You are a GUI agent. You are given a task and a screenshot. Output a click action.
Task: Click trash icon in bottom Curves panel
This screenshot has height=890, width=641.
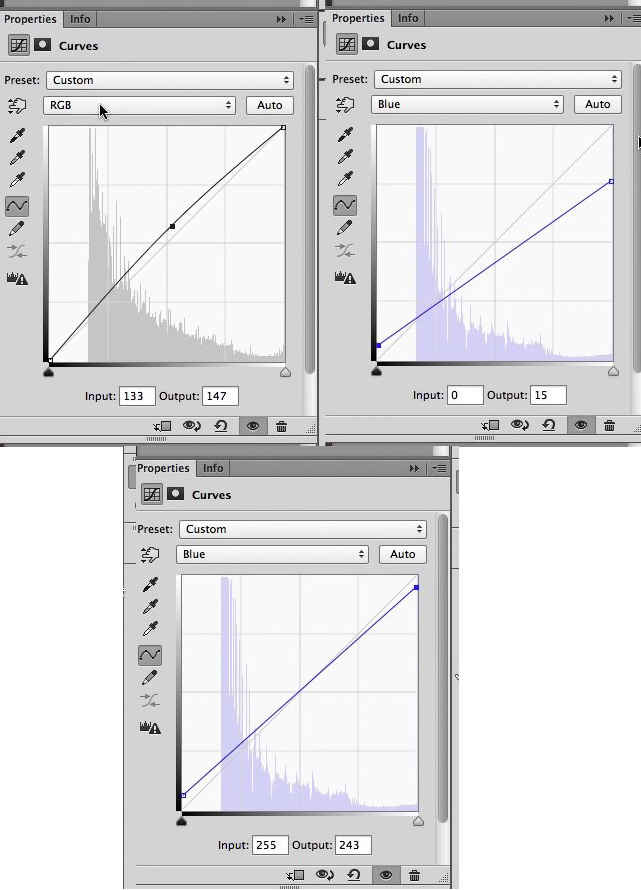tap(414, 875)
